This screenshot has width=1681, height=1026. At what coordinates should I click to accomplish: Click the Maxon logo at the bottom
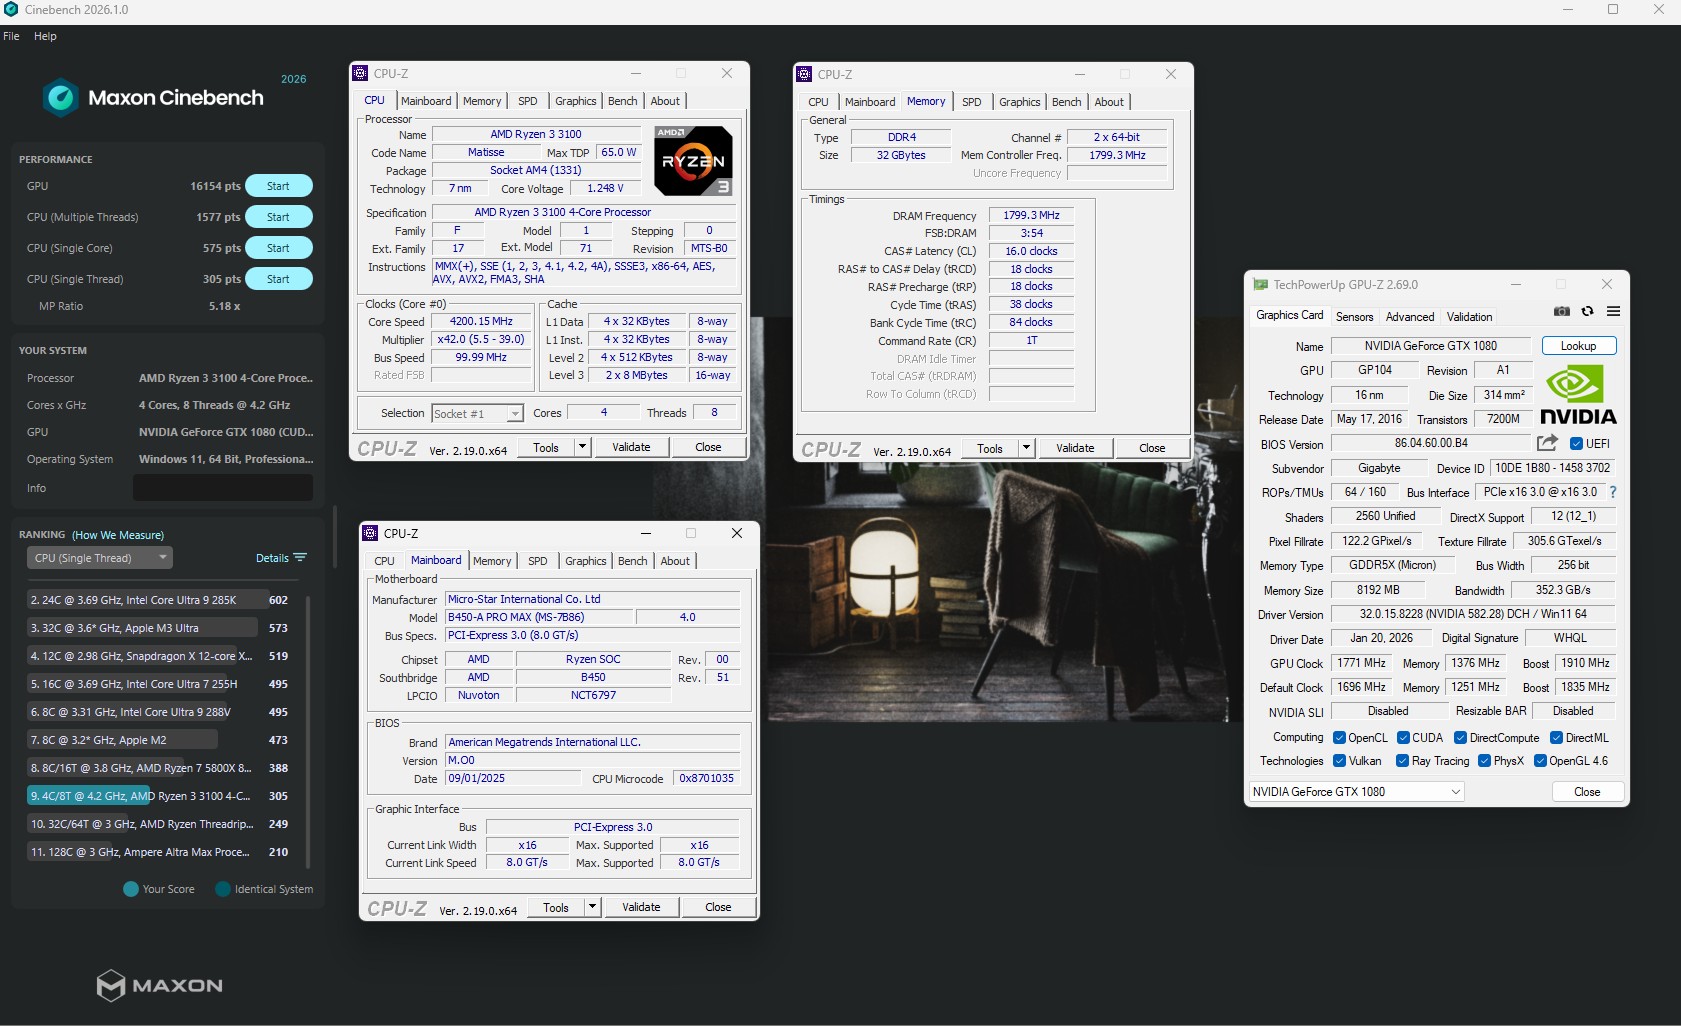[x=160, y=985]
